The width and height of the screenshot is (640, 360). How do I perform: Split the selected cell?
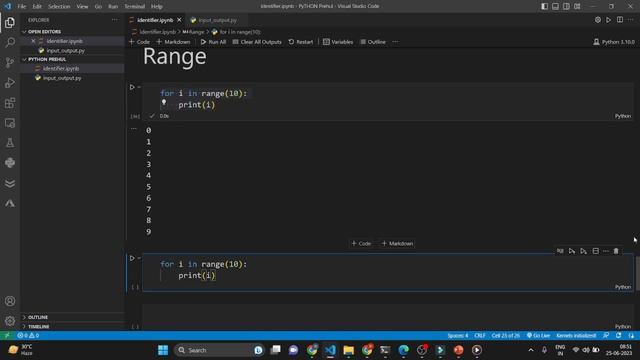click(x=596, y=251)
